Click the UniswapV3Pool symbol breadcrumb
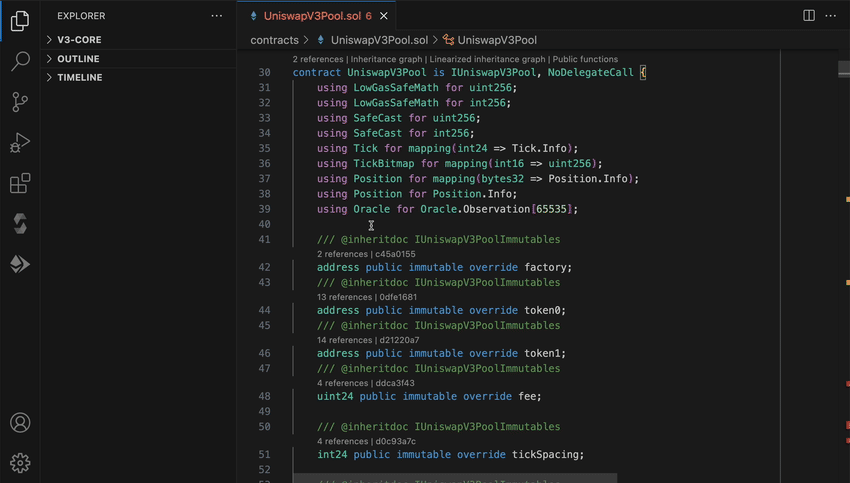 coord(497,40)
